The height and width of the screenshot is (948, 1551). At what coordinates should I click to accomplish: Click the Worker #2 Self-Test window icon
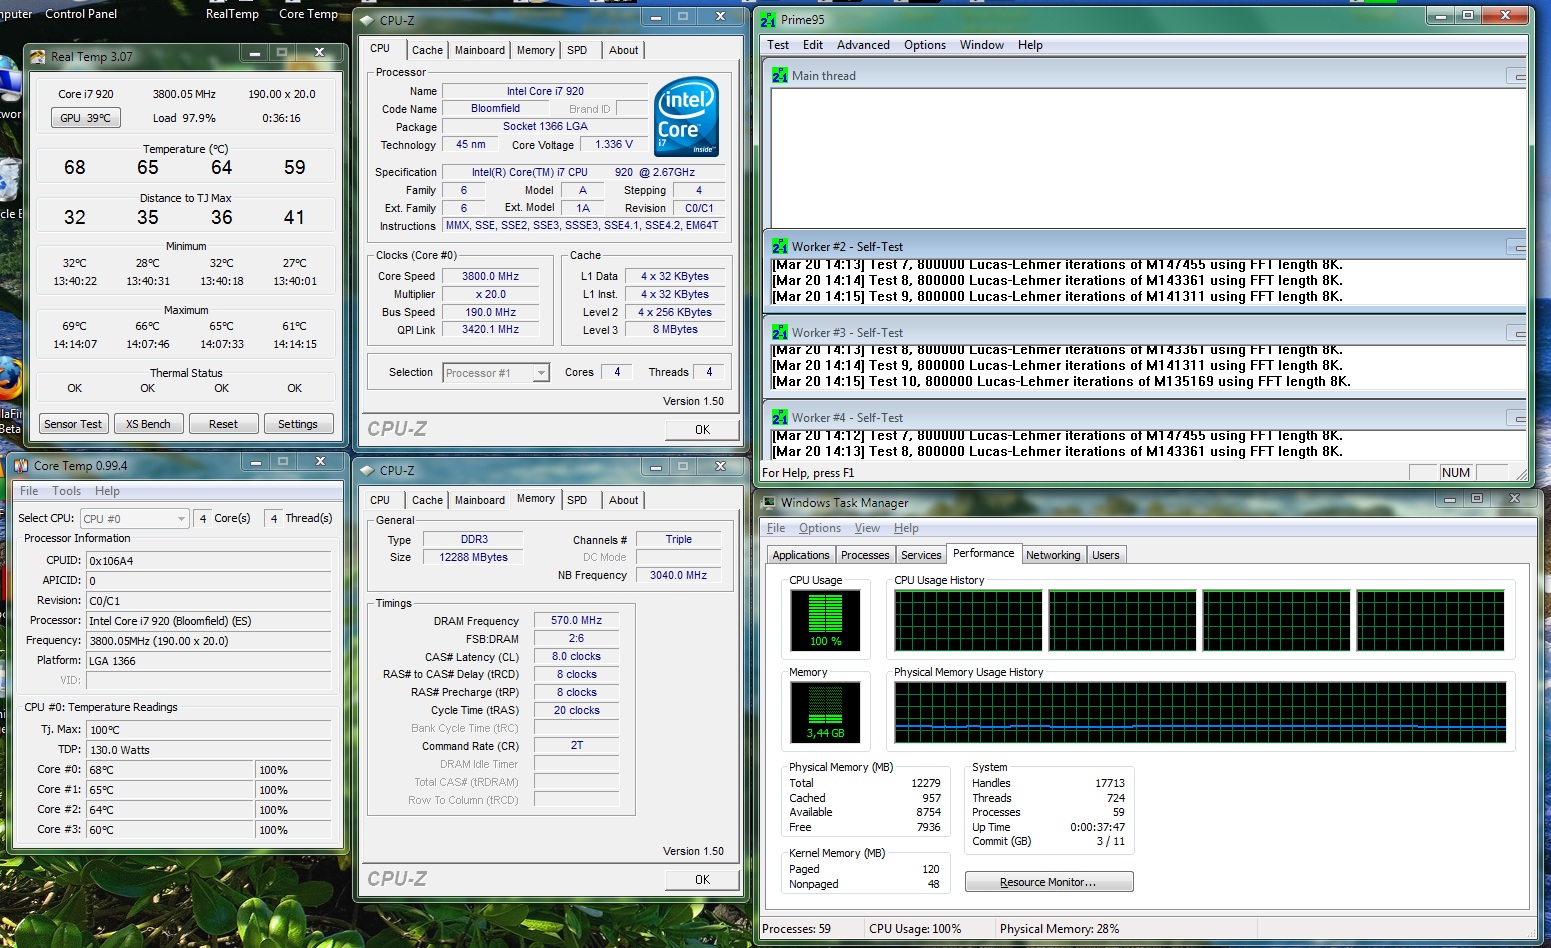(780, 246)
